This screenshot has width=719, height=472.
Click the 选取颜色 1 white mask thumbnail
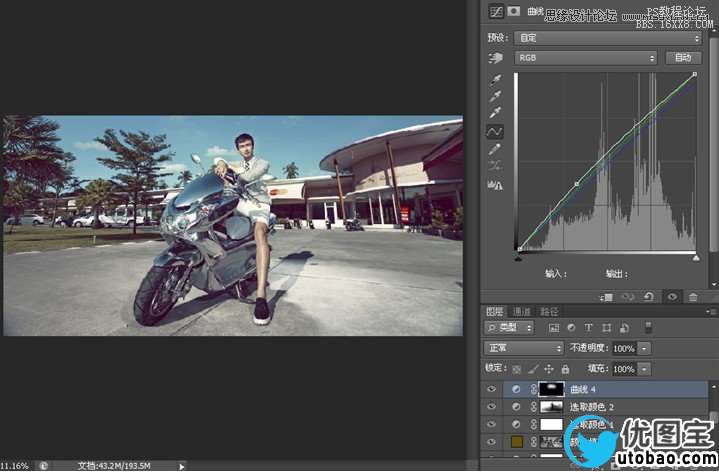[552, 424]
